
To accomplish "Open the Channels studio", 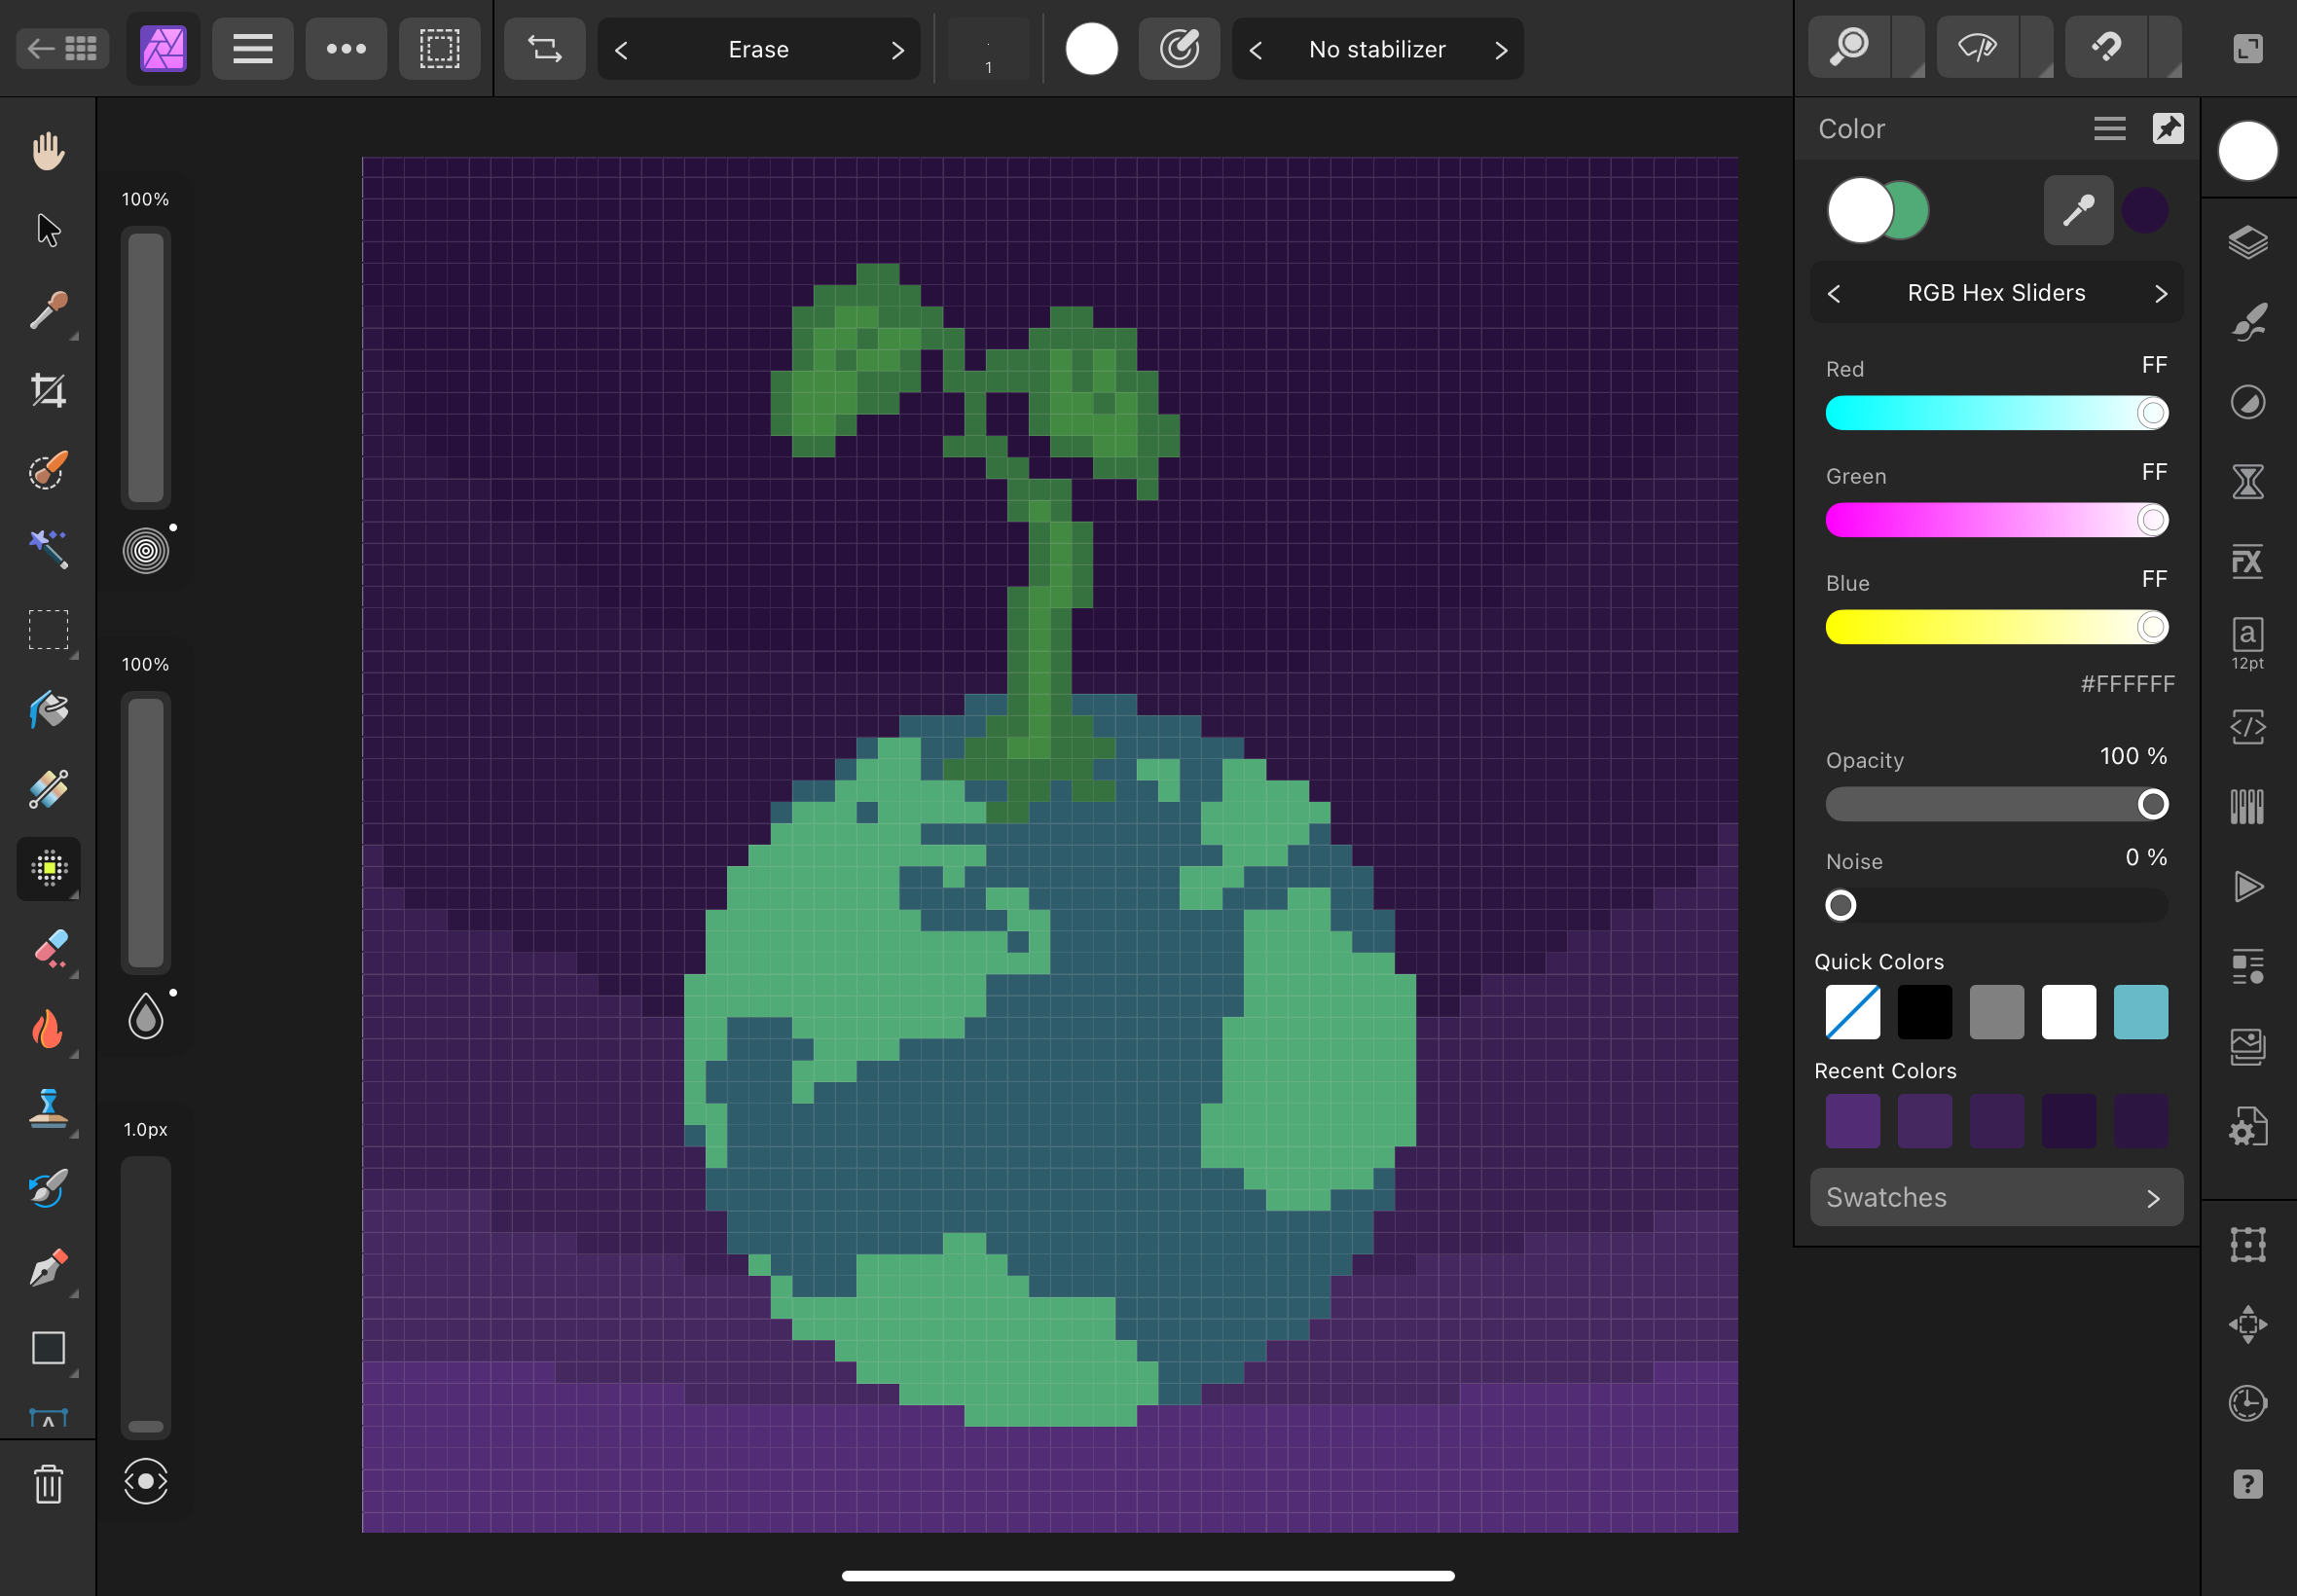I will [x=2247, y=806].
